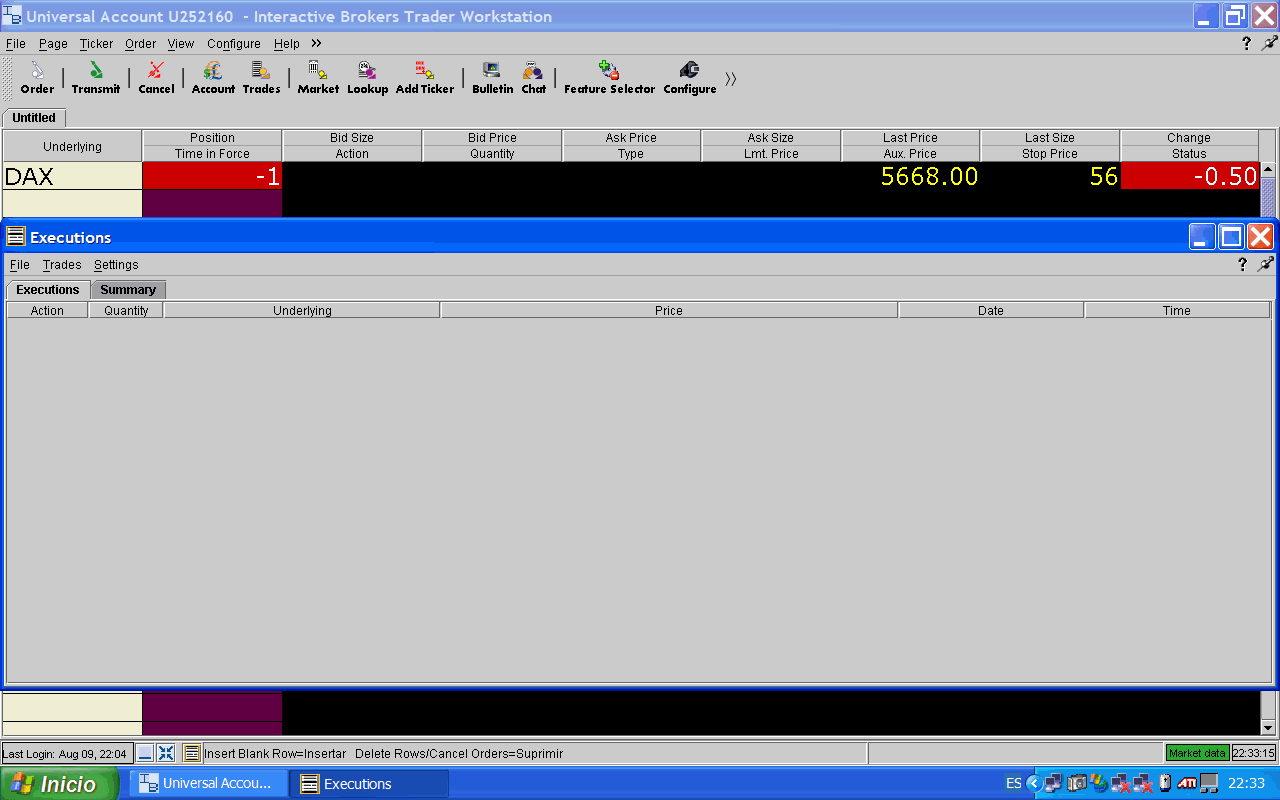Open the Feature Selector toolbar icon
This screenshot has height=800, width=1280.
click(x=609, y=77)
